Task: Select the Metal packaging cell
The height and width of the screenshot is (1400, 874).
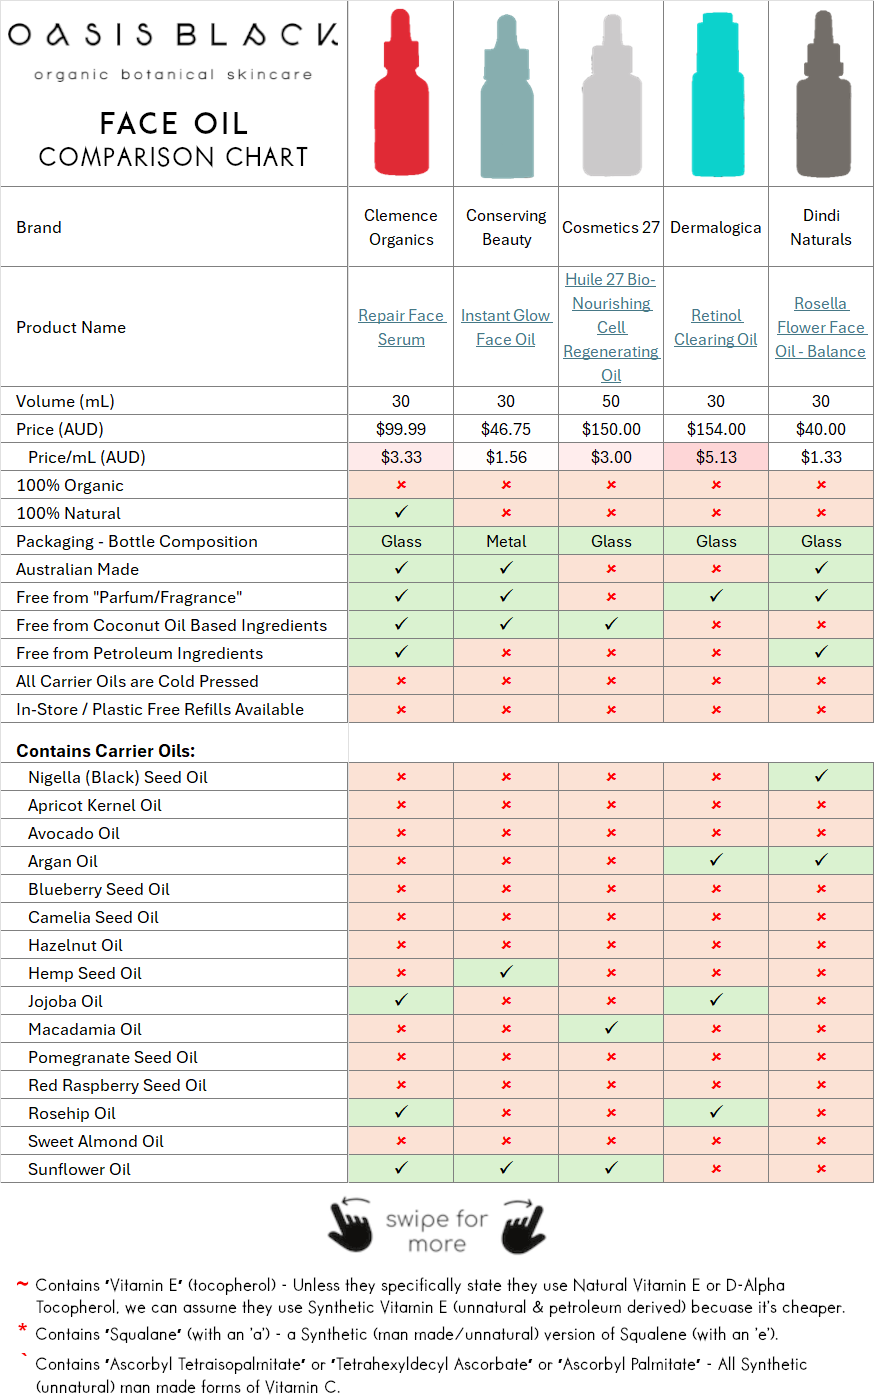Action: (x=506, y=541)
